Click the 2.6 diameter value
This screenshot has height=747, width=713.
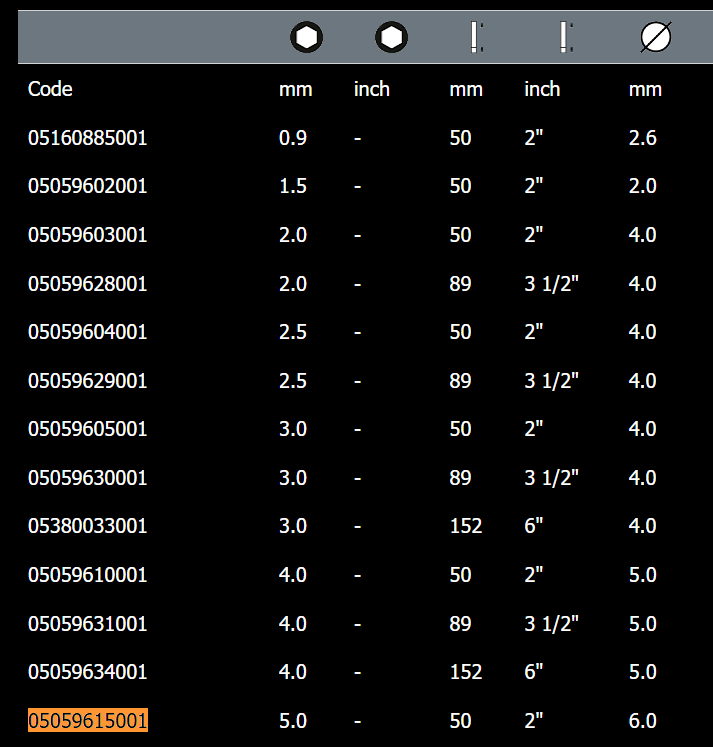pos(643,138)
